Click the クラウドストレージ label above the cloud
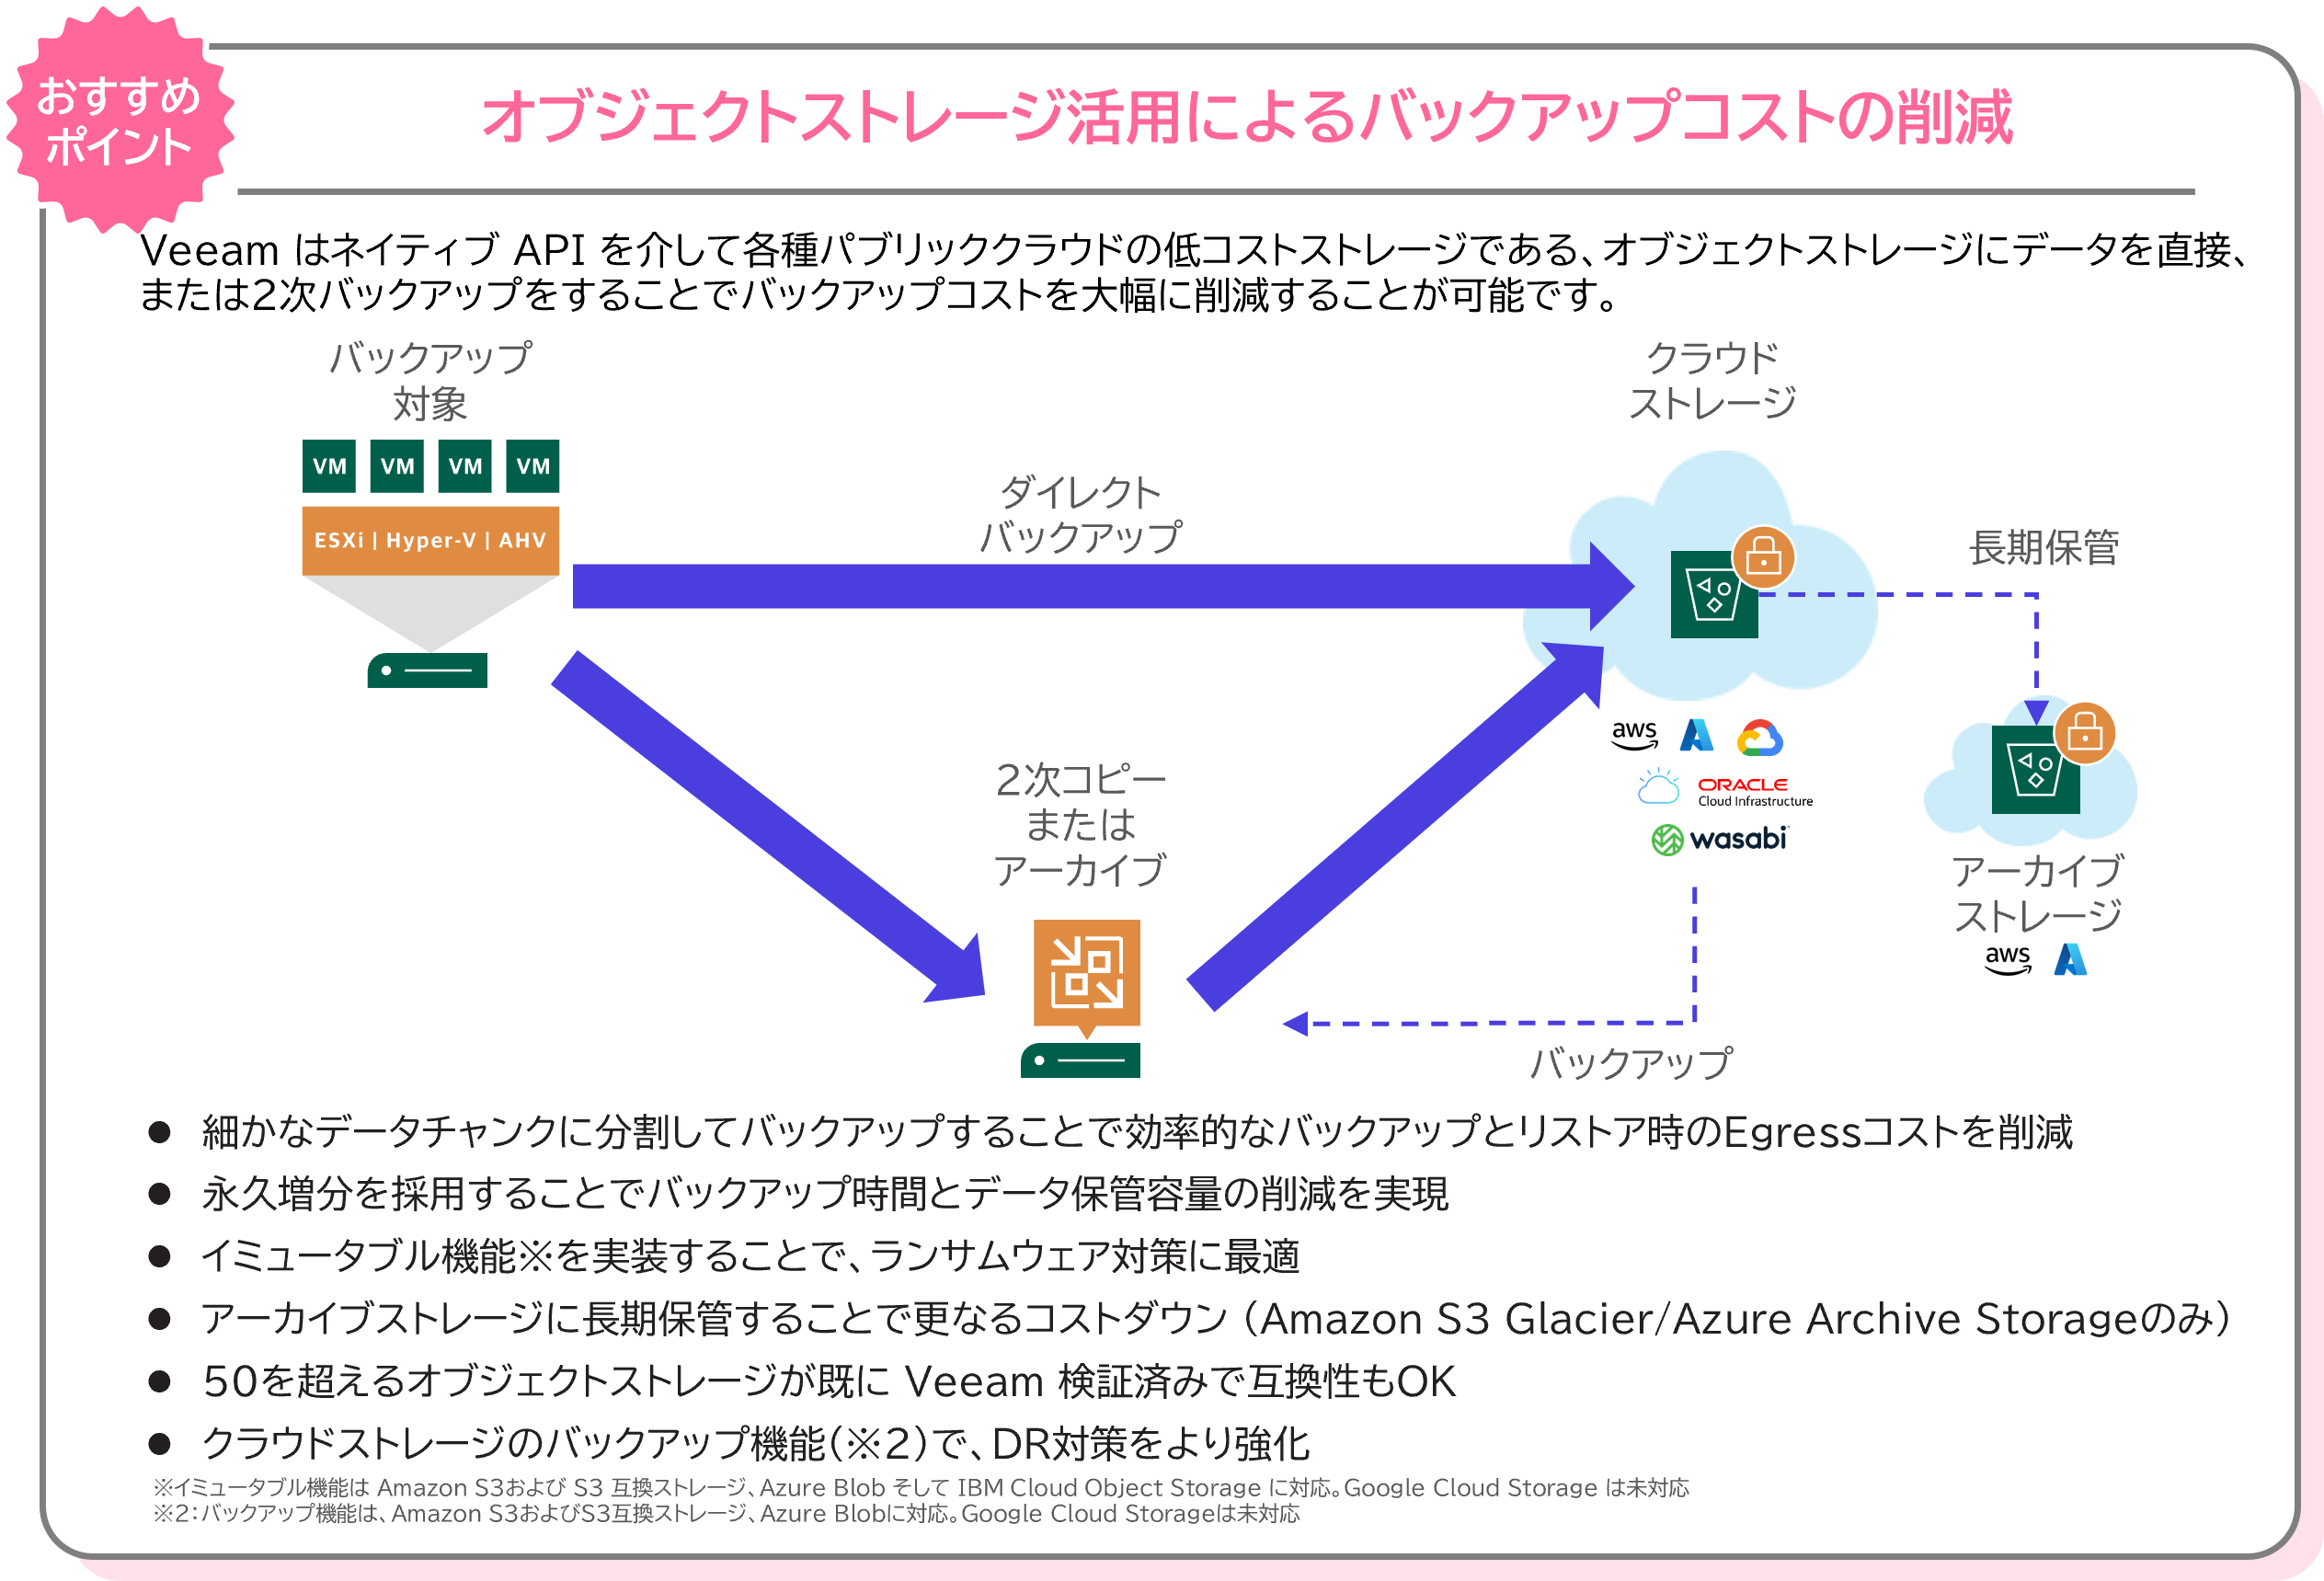Image resolution: width=2324 pixels, height=1581 pixels. point(1712,381)
